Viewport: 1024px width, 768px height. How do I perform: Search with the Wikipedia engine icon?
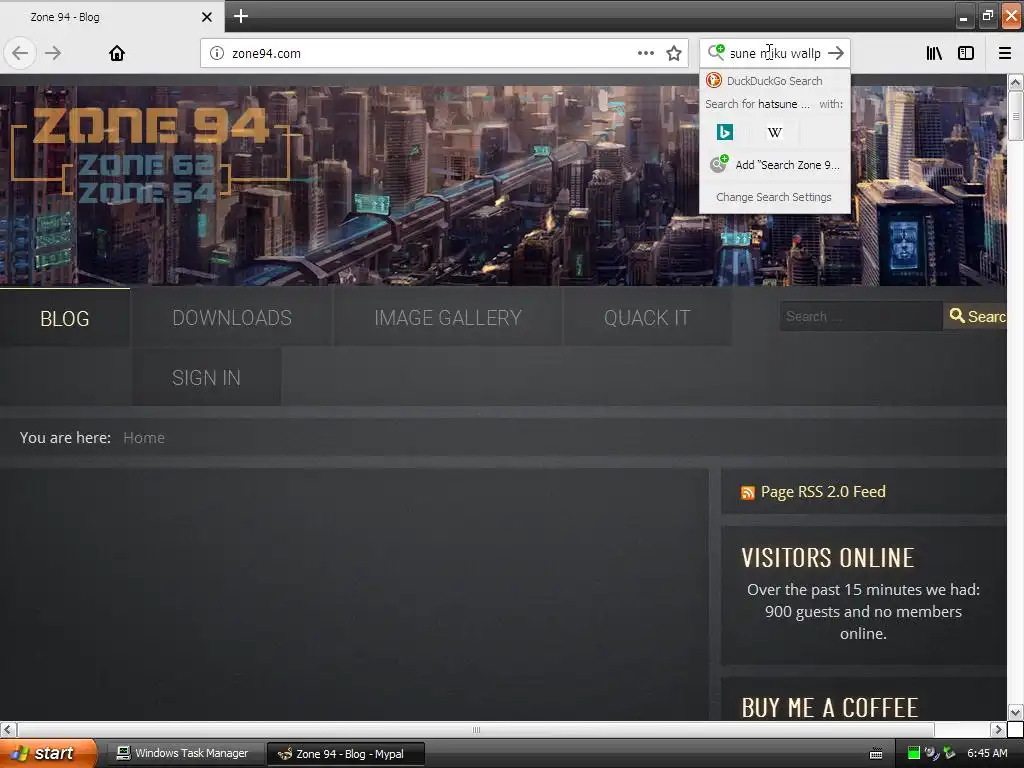(x=775, y=132)
